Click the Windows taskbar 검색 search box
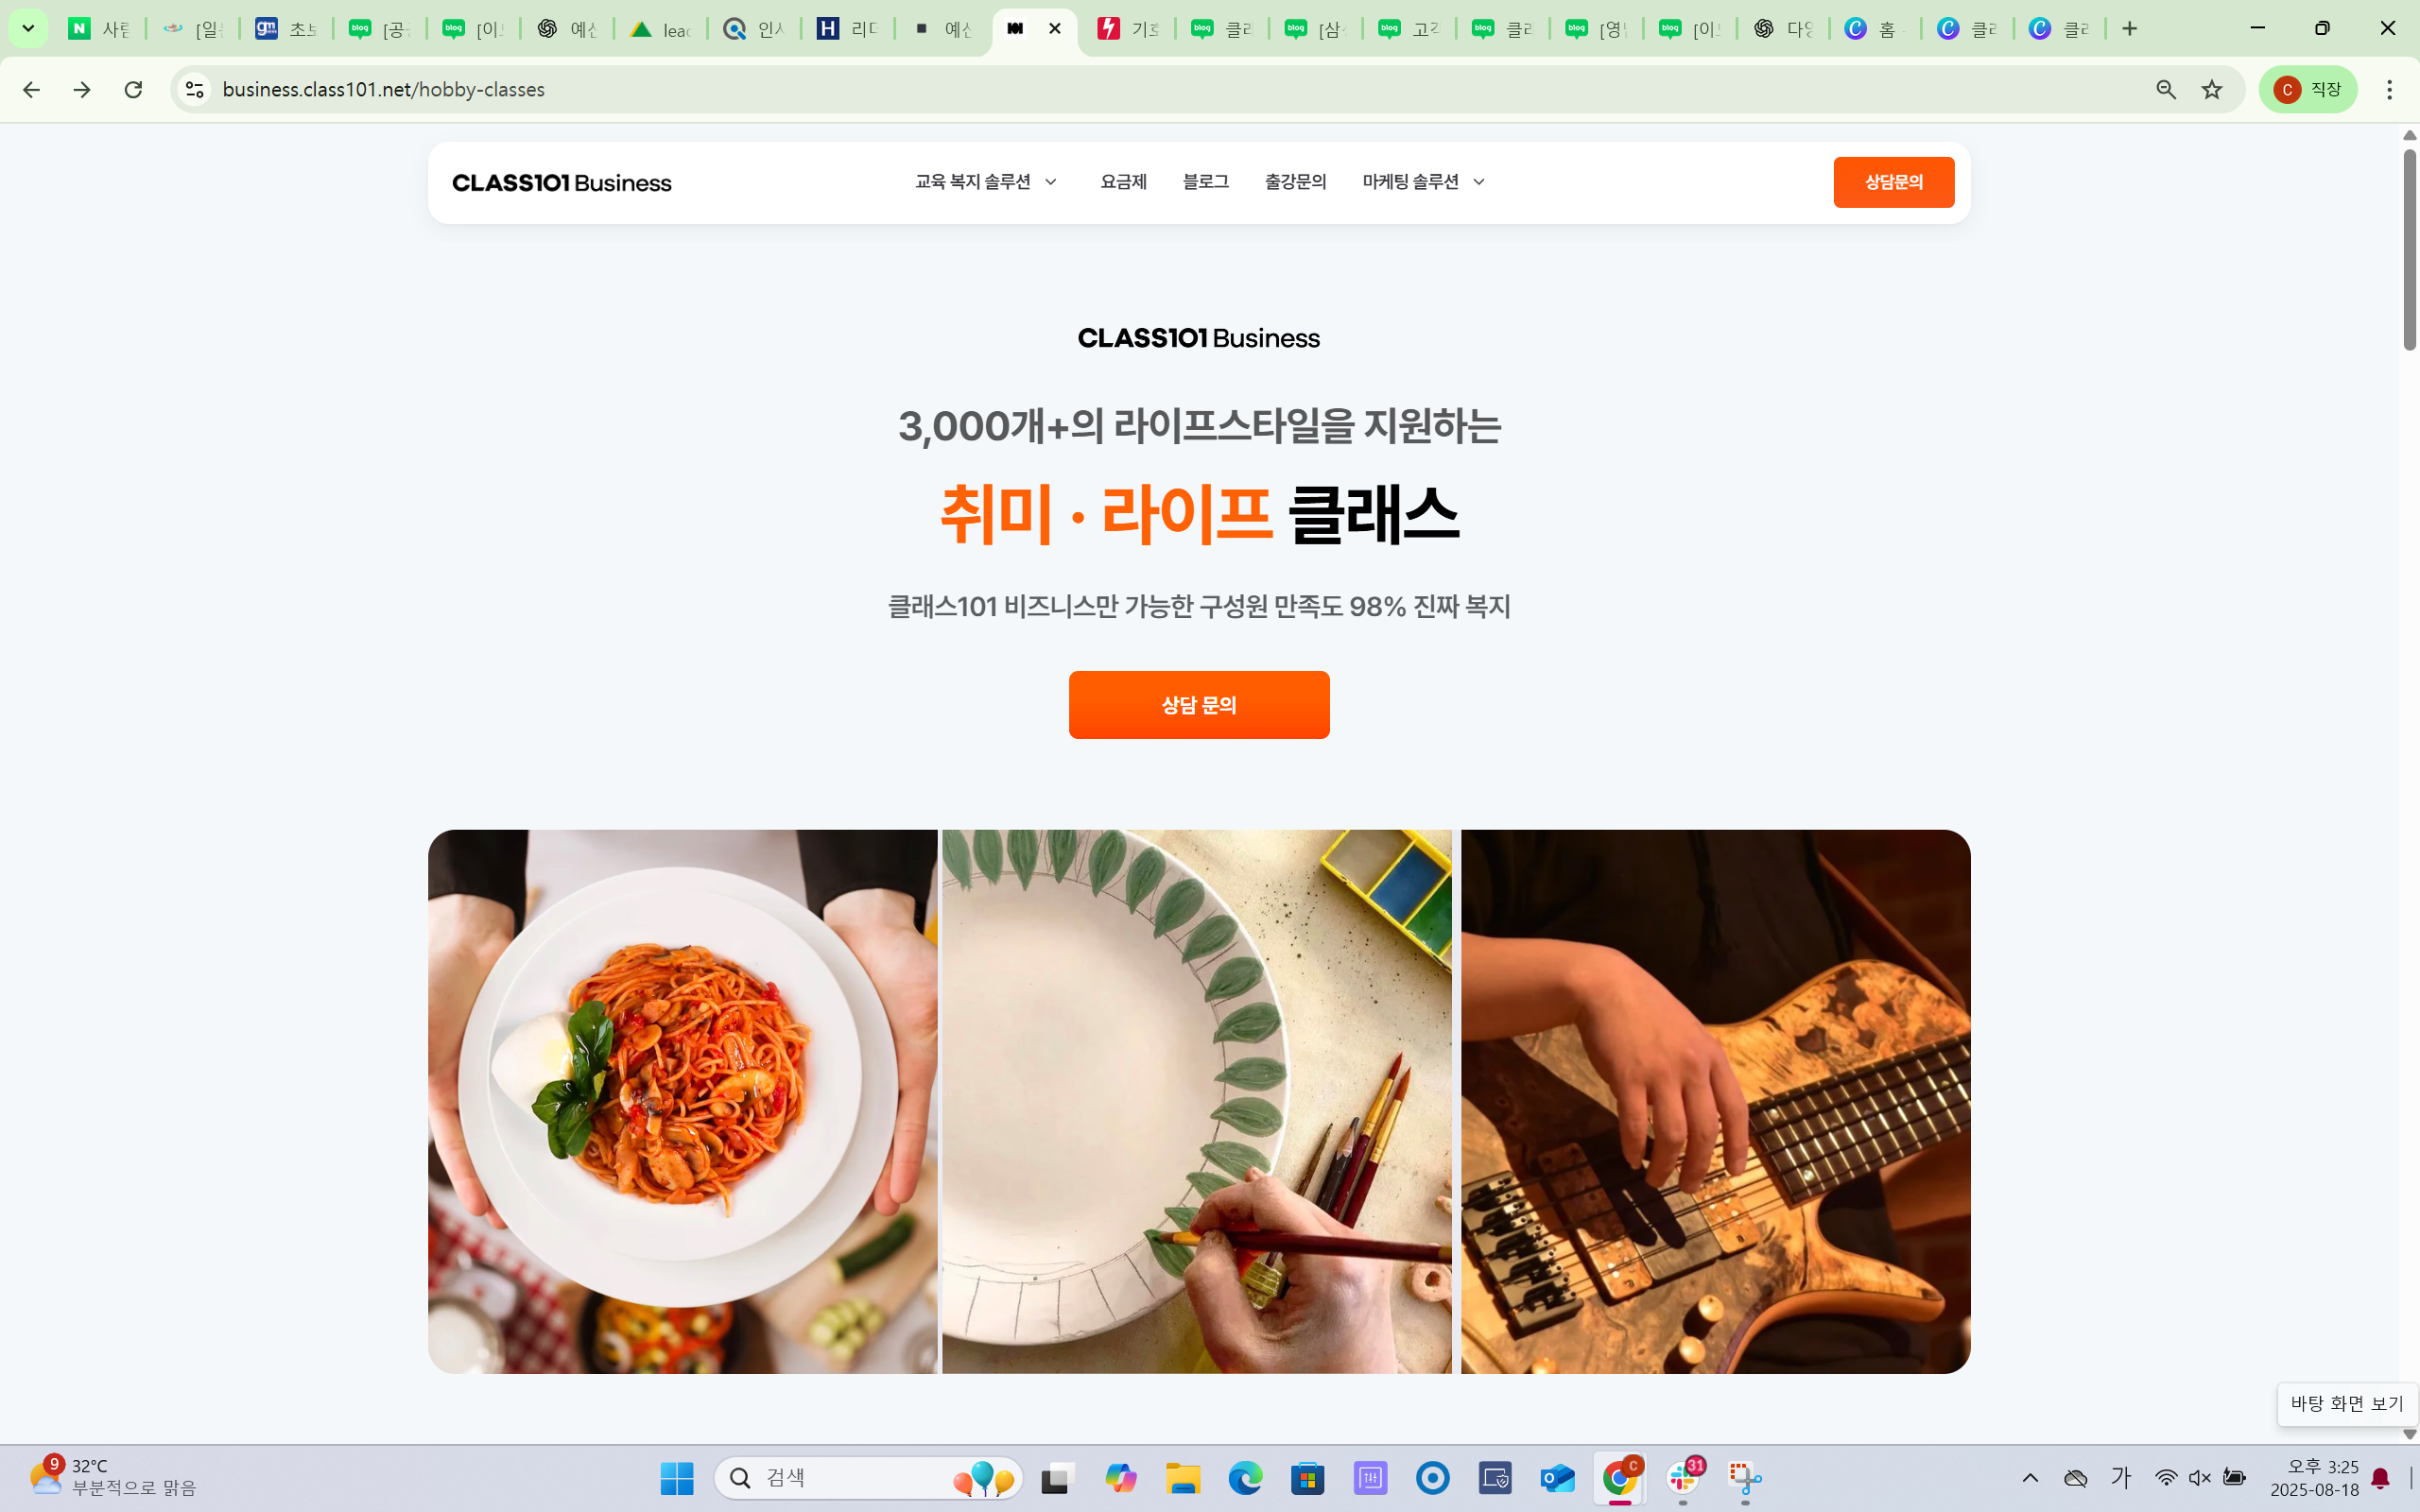Viewport: 2420px width, 1512px height. coord(868,1478)
